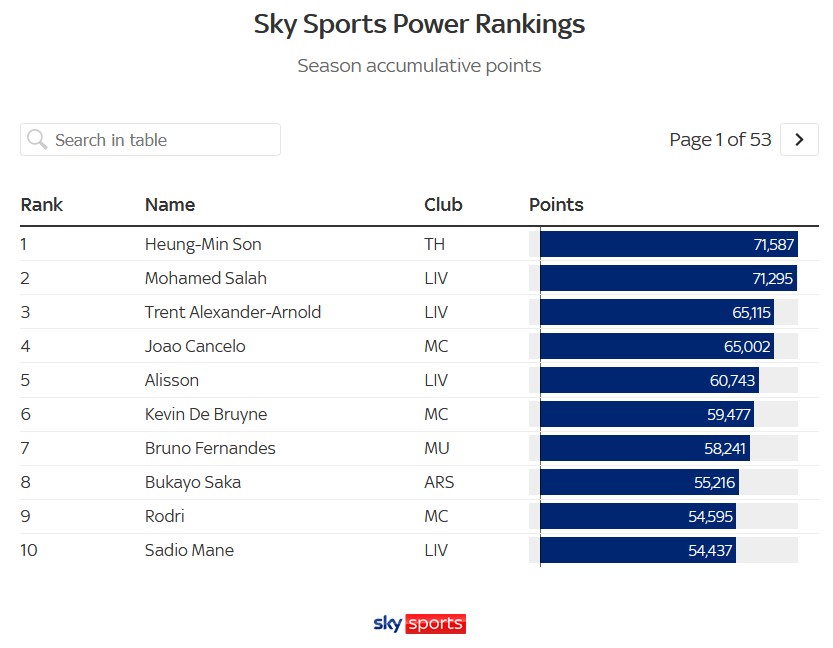Viewport: 833px width, 648px height.
Task: Click Bukayo Saka's ARS club cell
Action: click(439, 482)
